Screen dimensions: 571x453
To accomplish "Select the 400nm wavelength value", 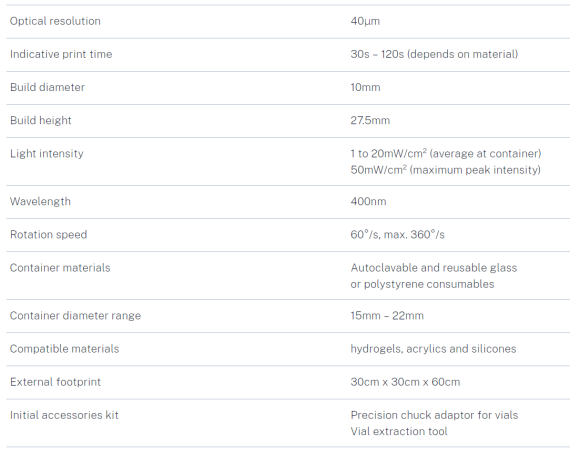I will point(368,201).
